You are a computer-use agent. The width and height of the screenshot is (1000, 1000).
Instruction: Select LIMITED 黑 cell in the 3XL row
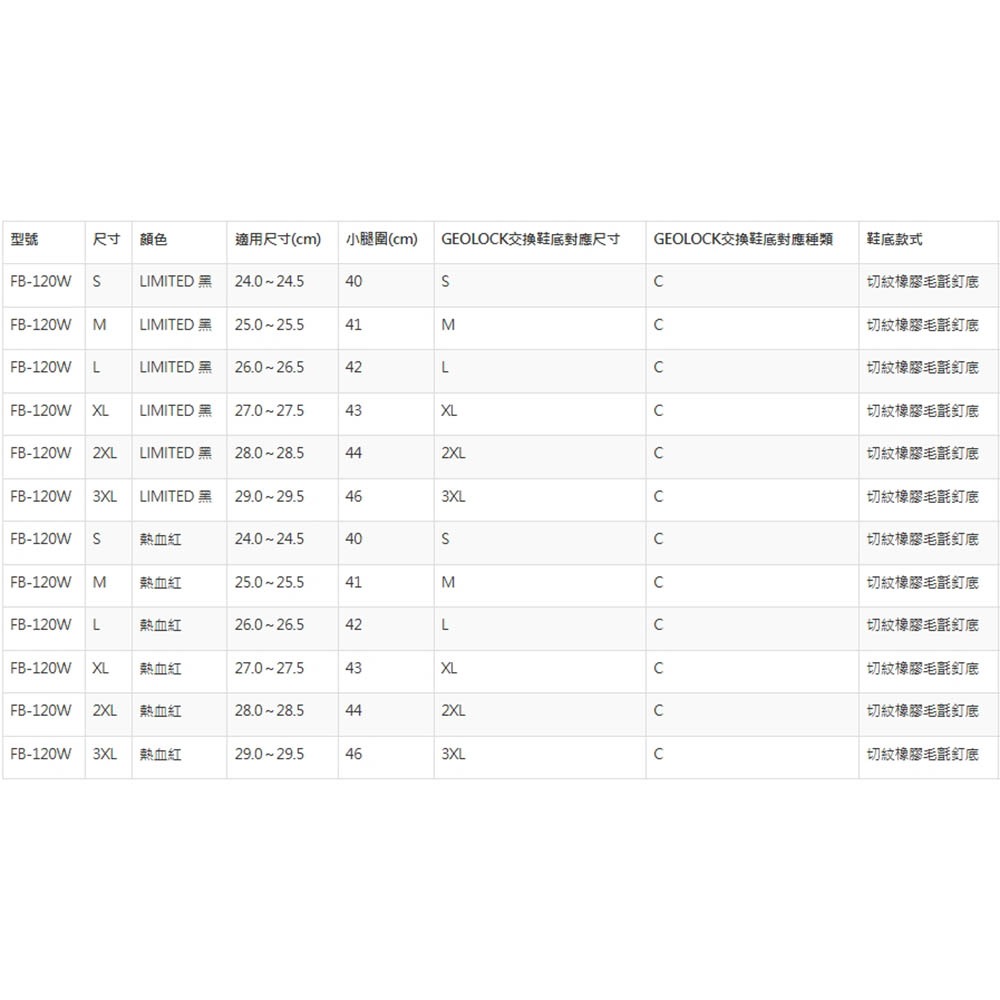pos(176,497)
